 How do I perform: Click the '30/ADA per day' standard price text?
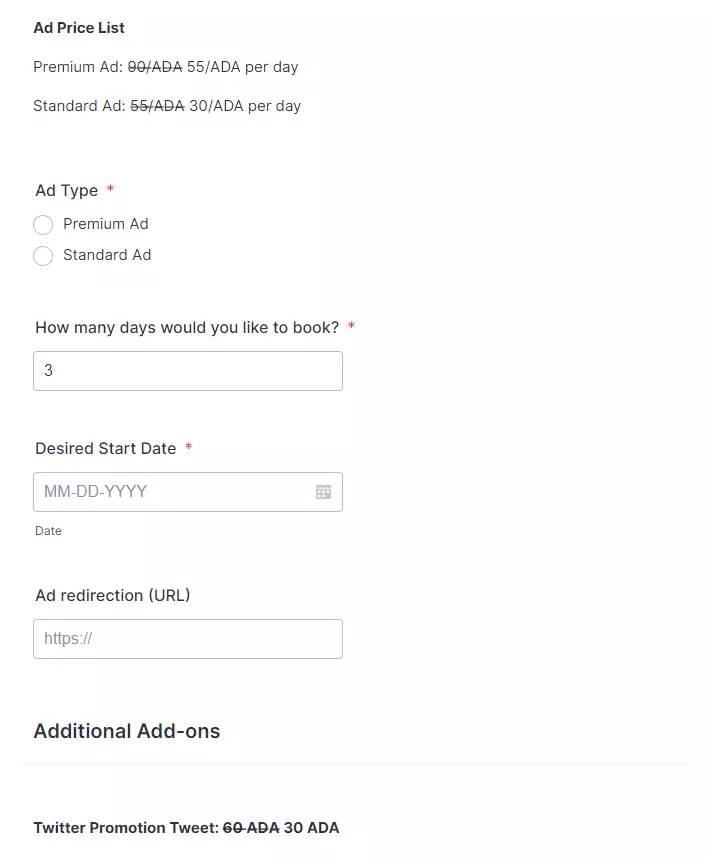(x=245, y=106)
